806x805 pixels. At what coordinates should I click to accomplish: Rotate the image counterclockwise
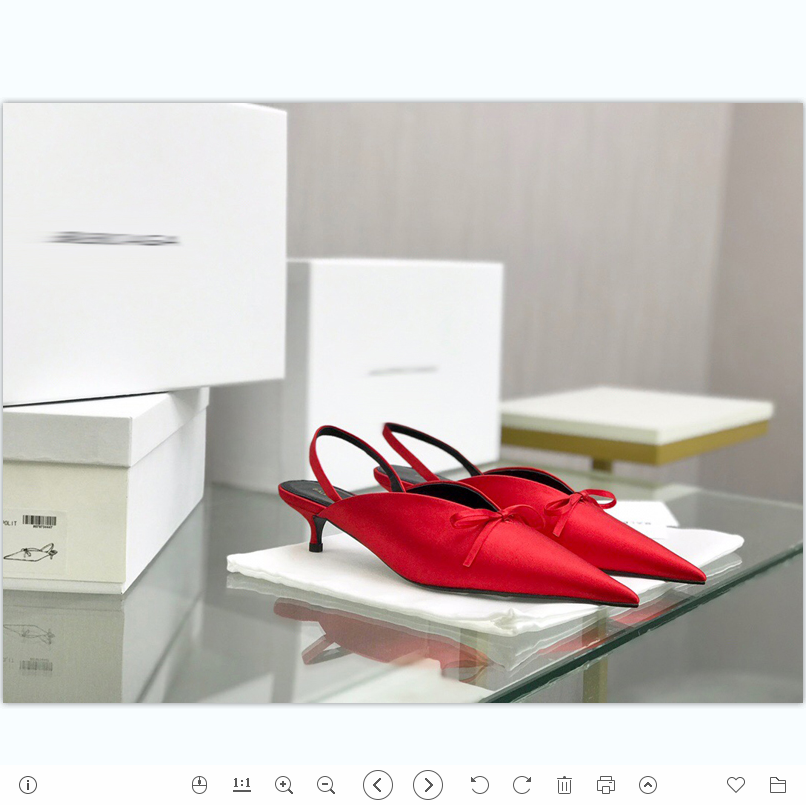(479, 785)
